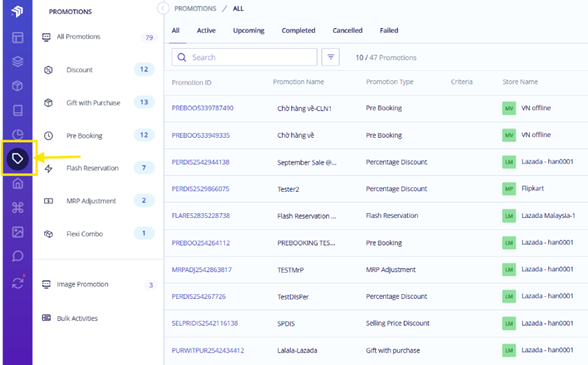Open the home store icon in sidebar
Image resolution: width=588 pixels, height=365 pixels.
18,183
